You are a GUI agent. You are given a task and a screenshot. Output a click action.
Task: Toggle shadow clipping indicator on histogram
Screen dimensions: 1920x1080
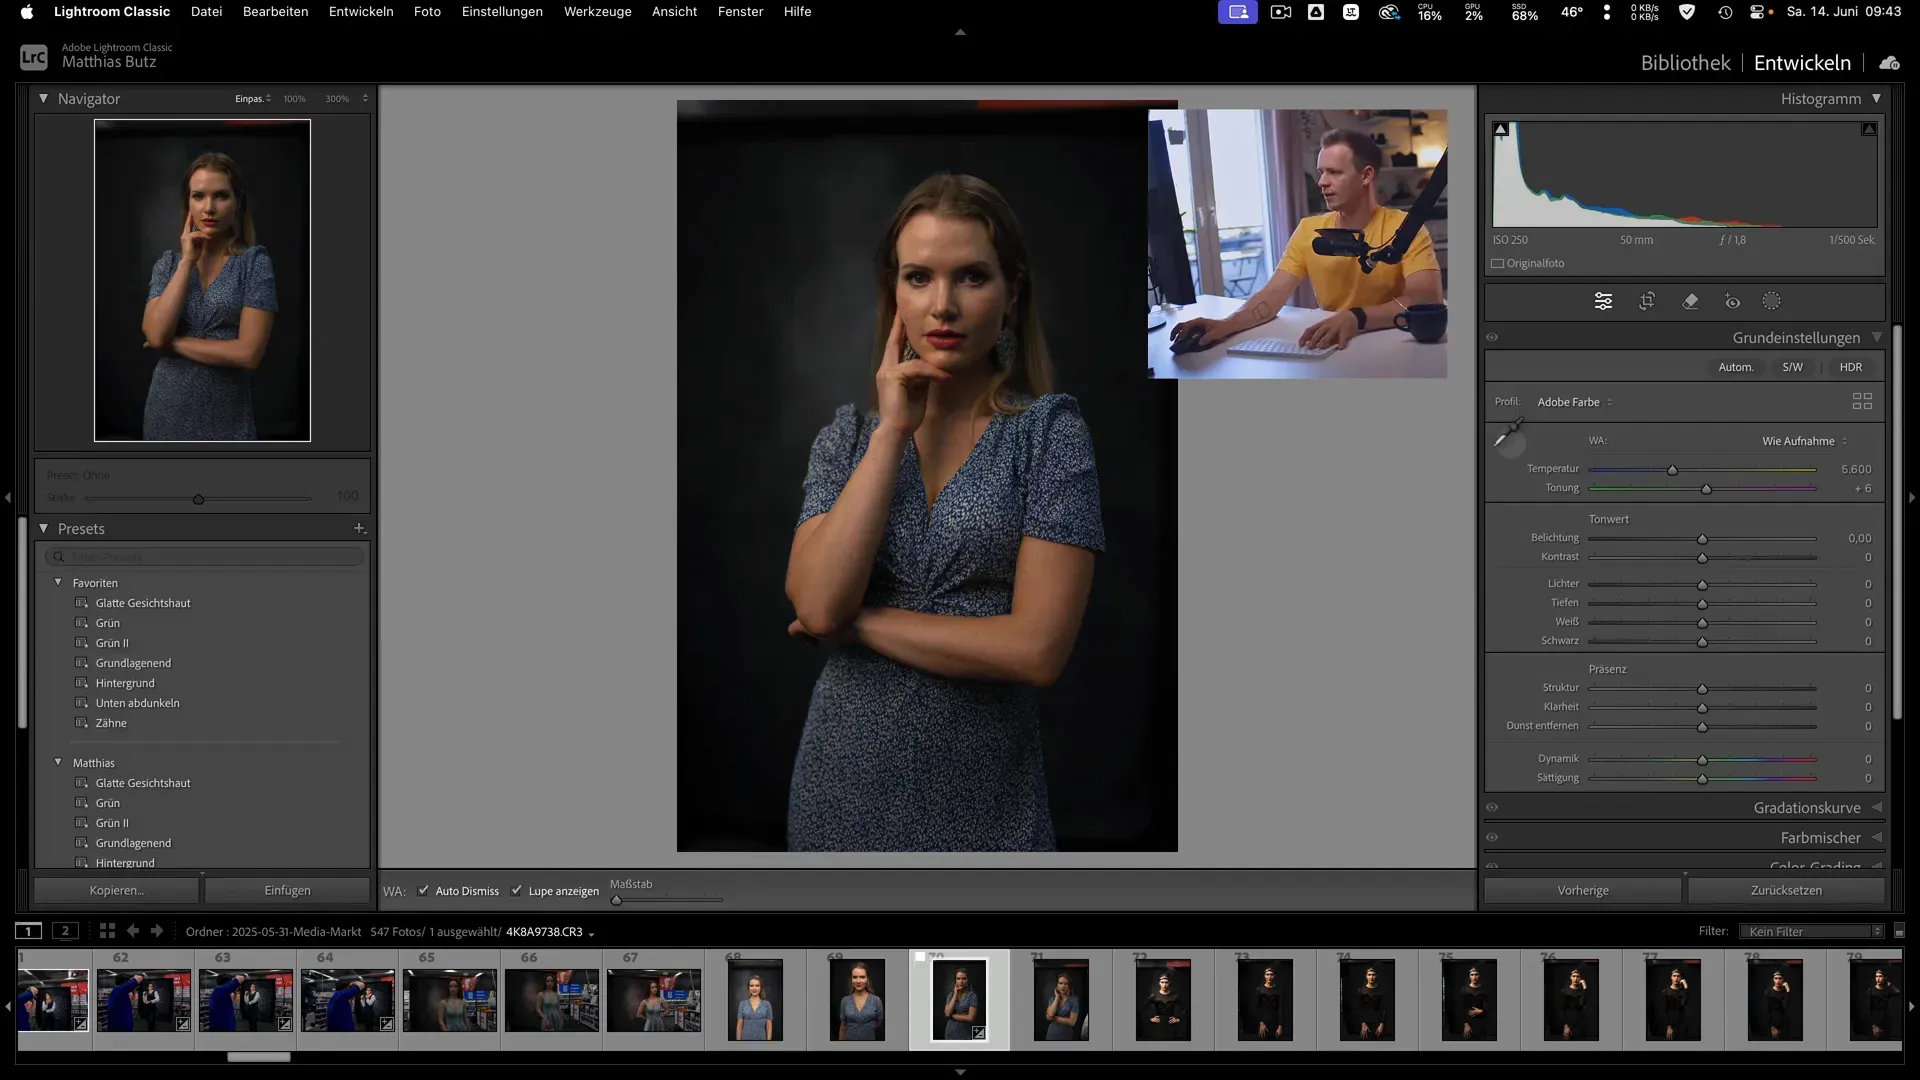click(1500, 128)
